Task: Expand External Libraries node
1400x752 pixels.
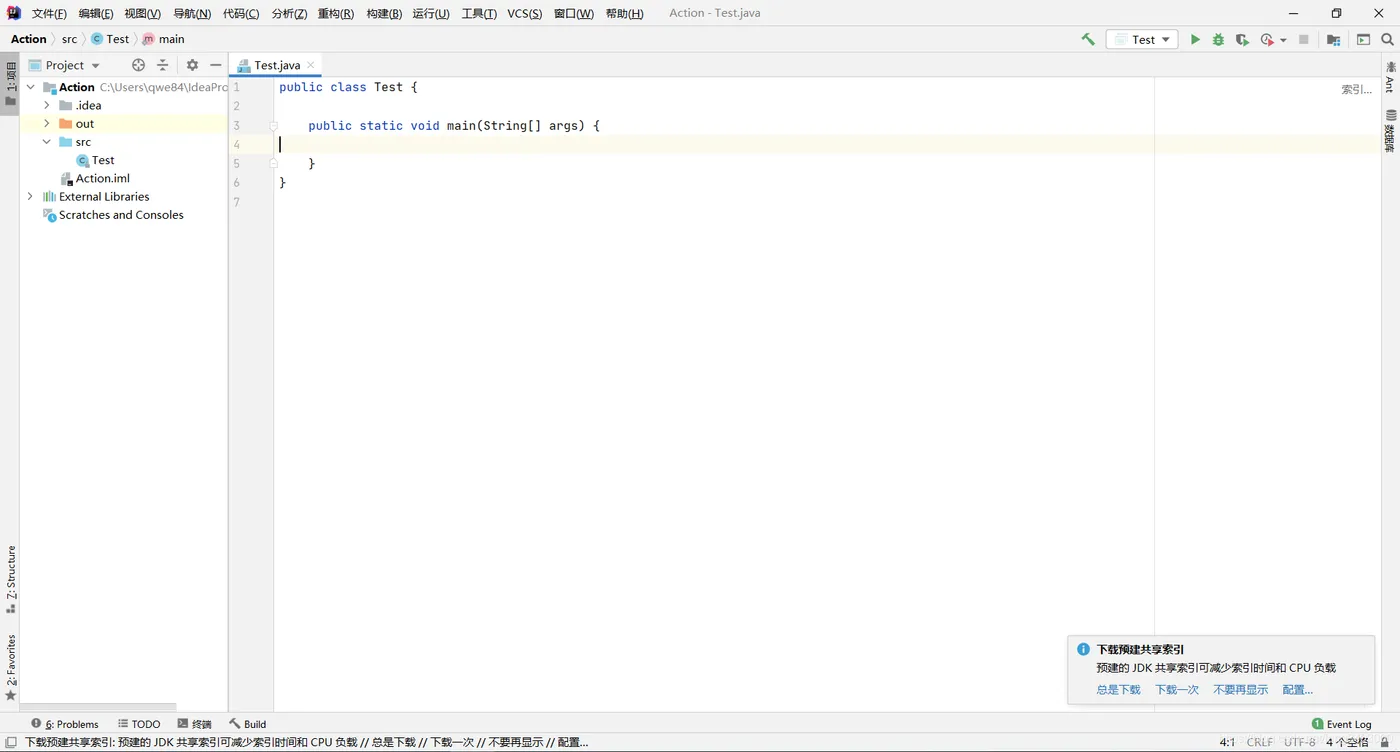Action: (30, 196)
